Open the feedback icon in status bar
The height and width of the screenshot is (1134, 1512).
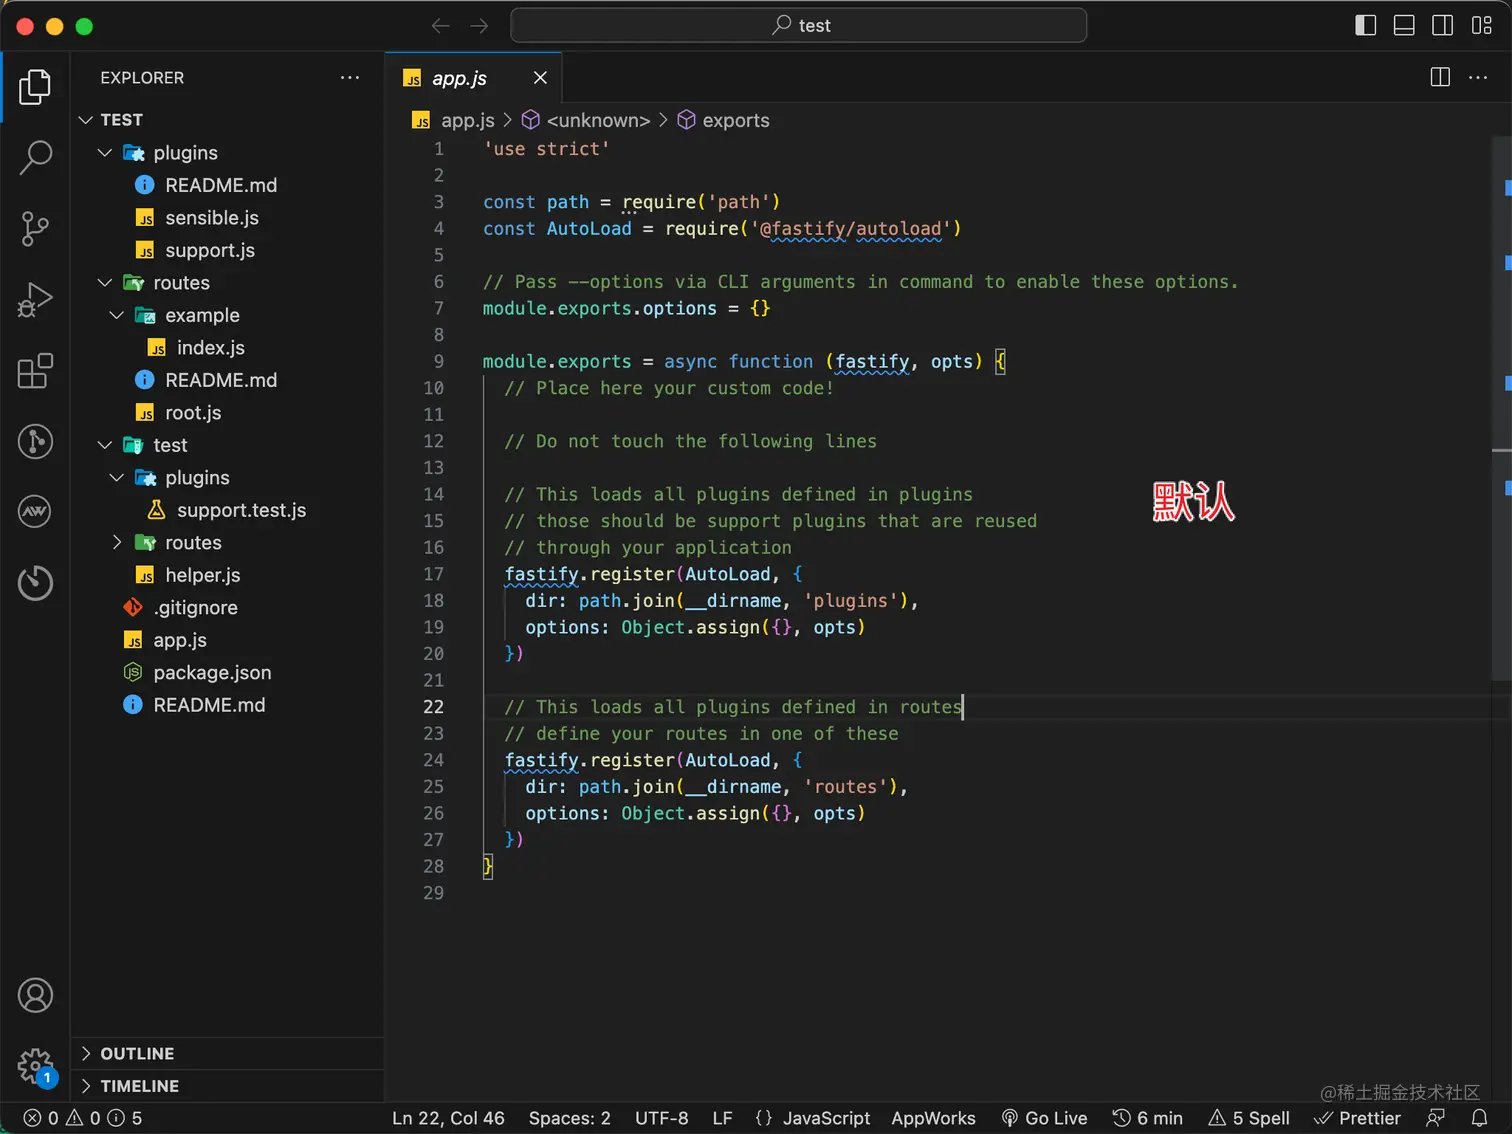click(x=1435, y=1118)
